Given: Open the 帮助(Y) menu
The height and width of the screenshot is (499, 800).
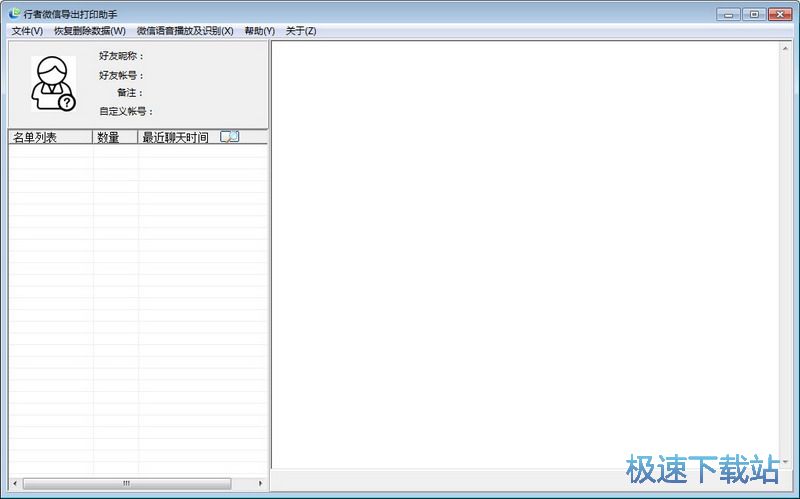Looking at the screenshot, I should [x=259, y=31].
